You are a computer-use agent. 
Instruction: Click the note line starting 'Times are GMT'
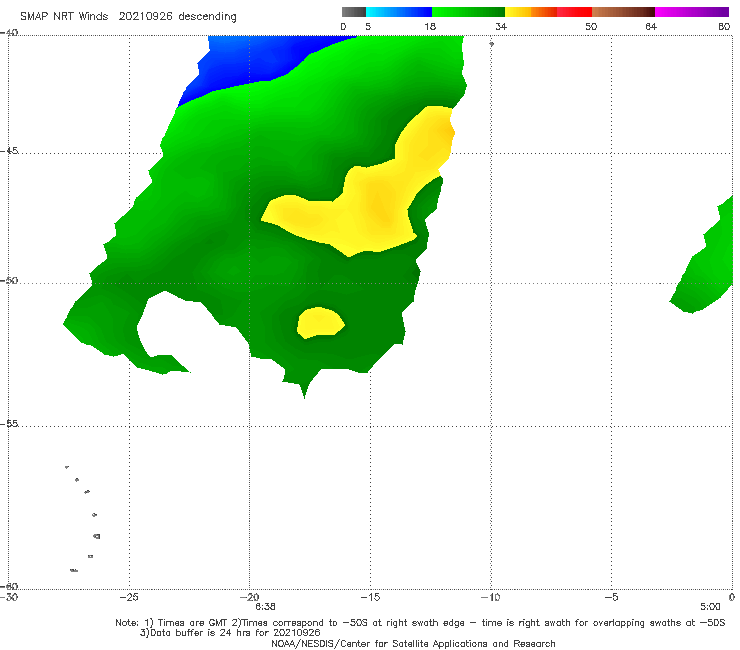coord(420,623)
